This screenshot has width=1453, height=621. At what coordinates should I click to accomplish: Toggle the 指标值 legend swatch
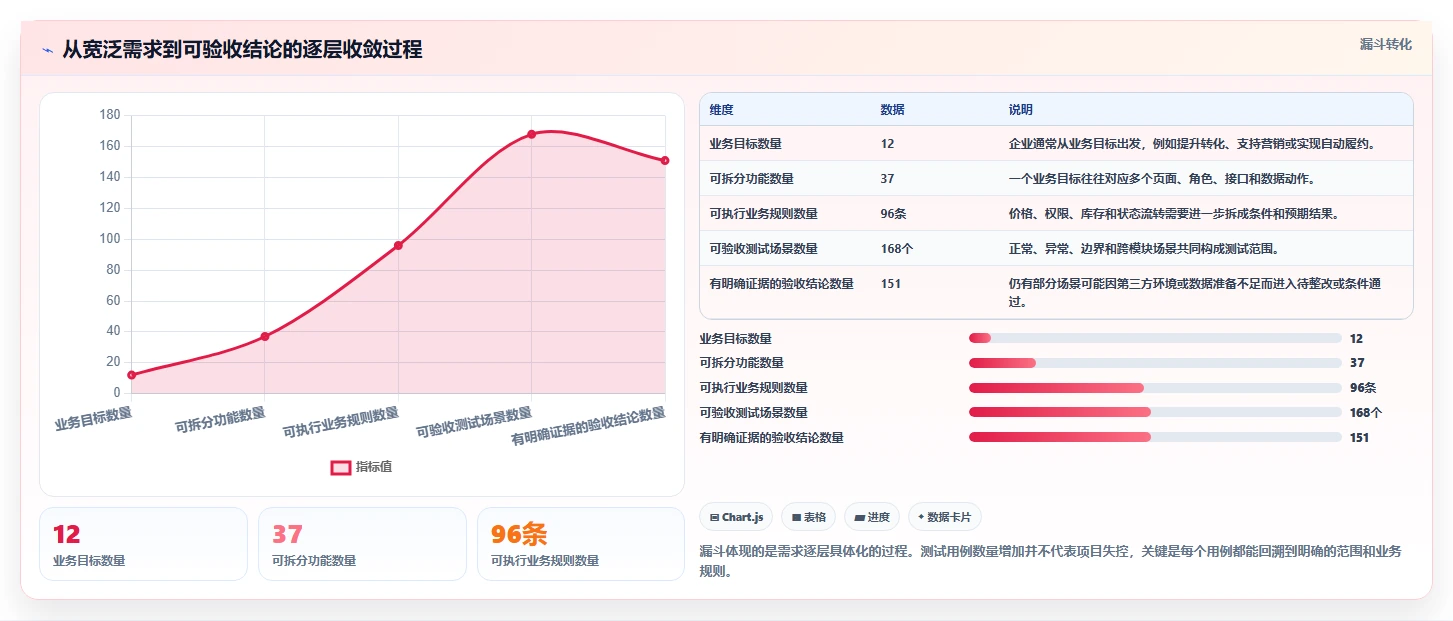[x=341, y=467]
